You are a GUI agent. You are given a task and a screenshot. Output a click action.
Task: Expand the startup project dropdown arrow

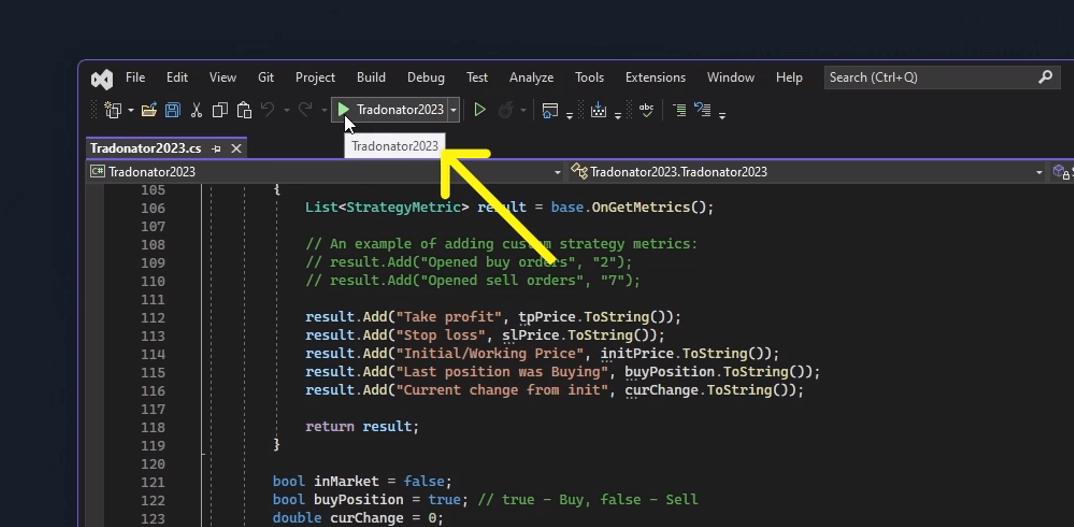click(454, 110)
